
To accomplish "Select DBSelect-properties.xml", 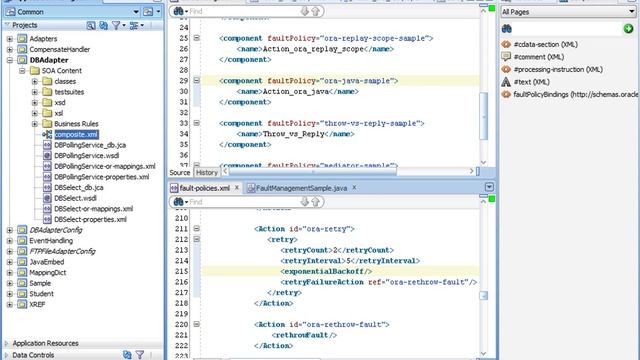I will coord(90,219).
